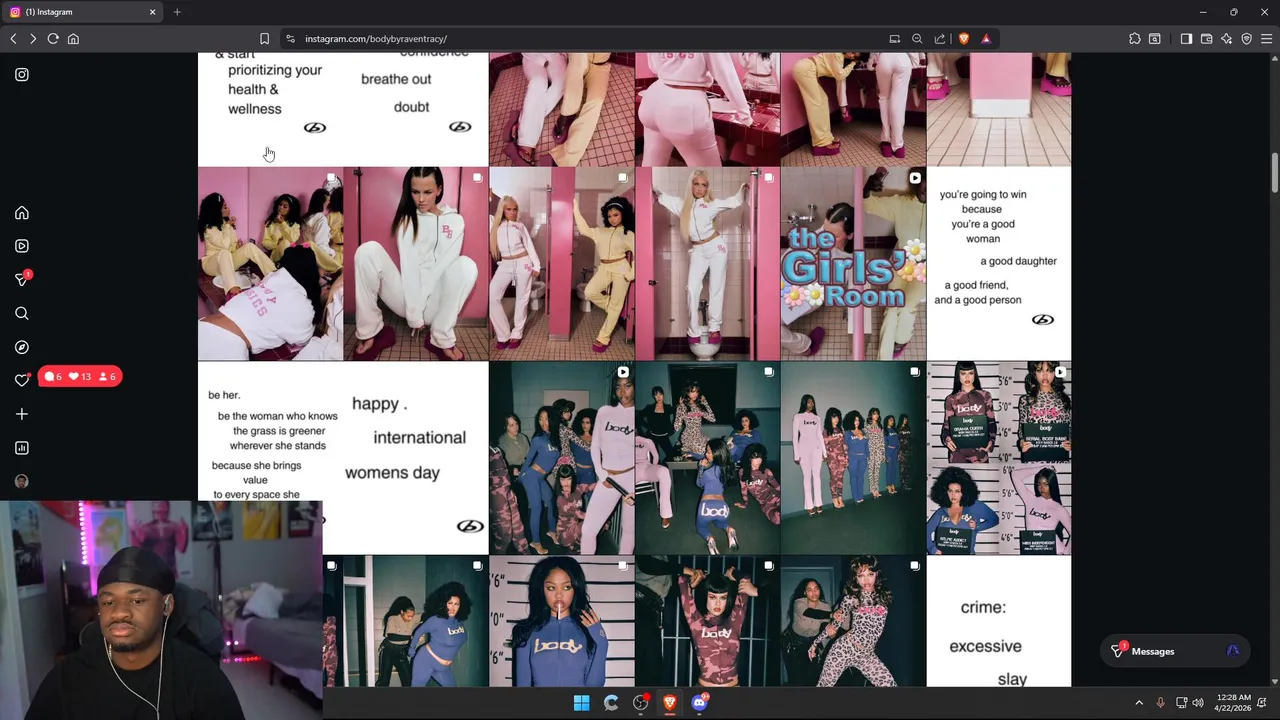Open the browser hamburger menu
This screenshot has width=1280, height=720.
[1266, 39]
